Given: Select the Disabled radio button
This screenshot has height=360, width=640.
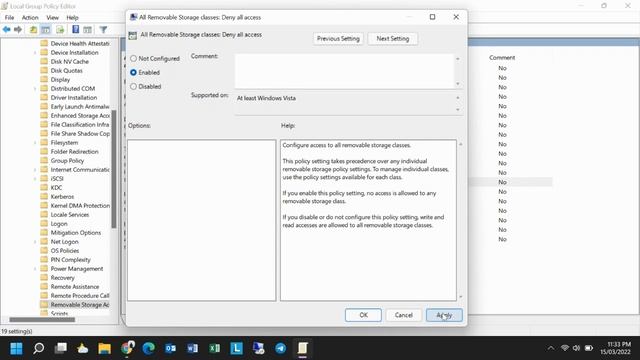Looking at the screenshot, I should (133, 87).
